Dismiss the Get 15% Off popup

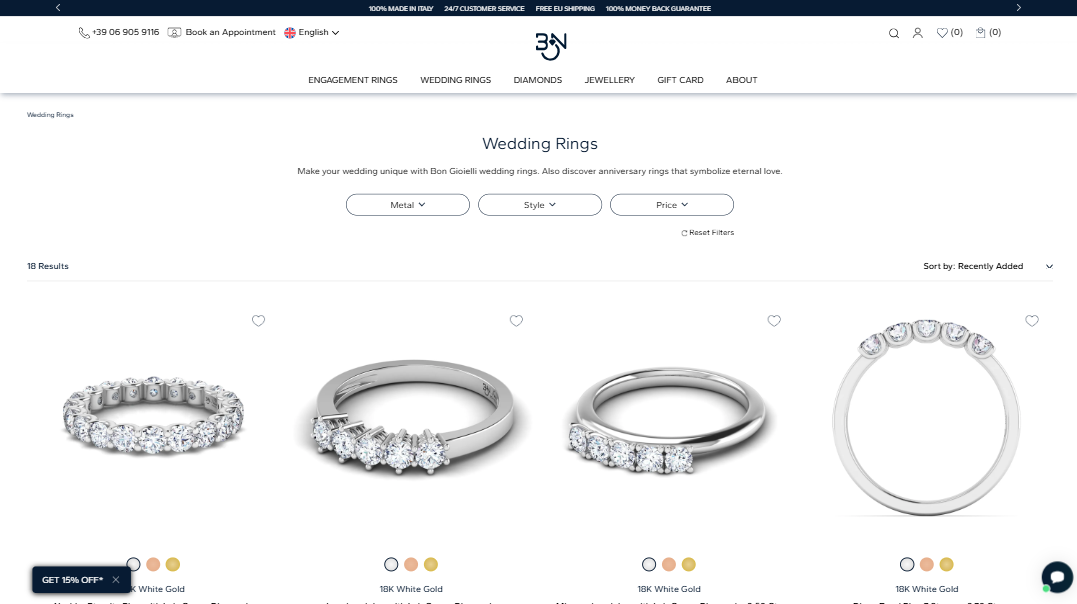[x=116, y=580]
